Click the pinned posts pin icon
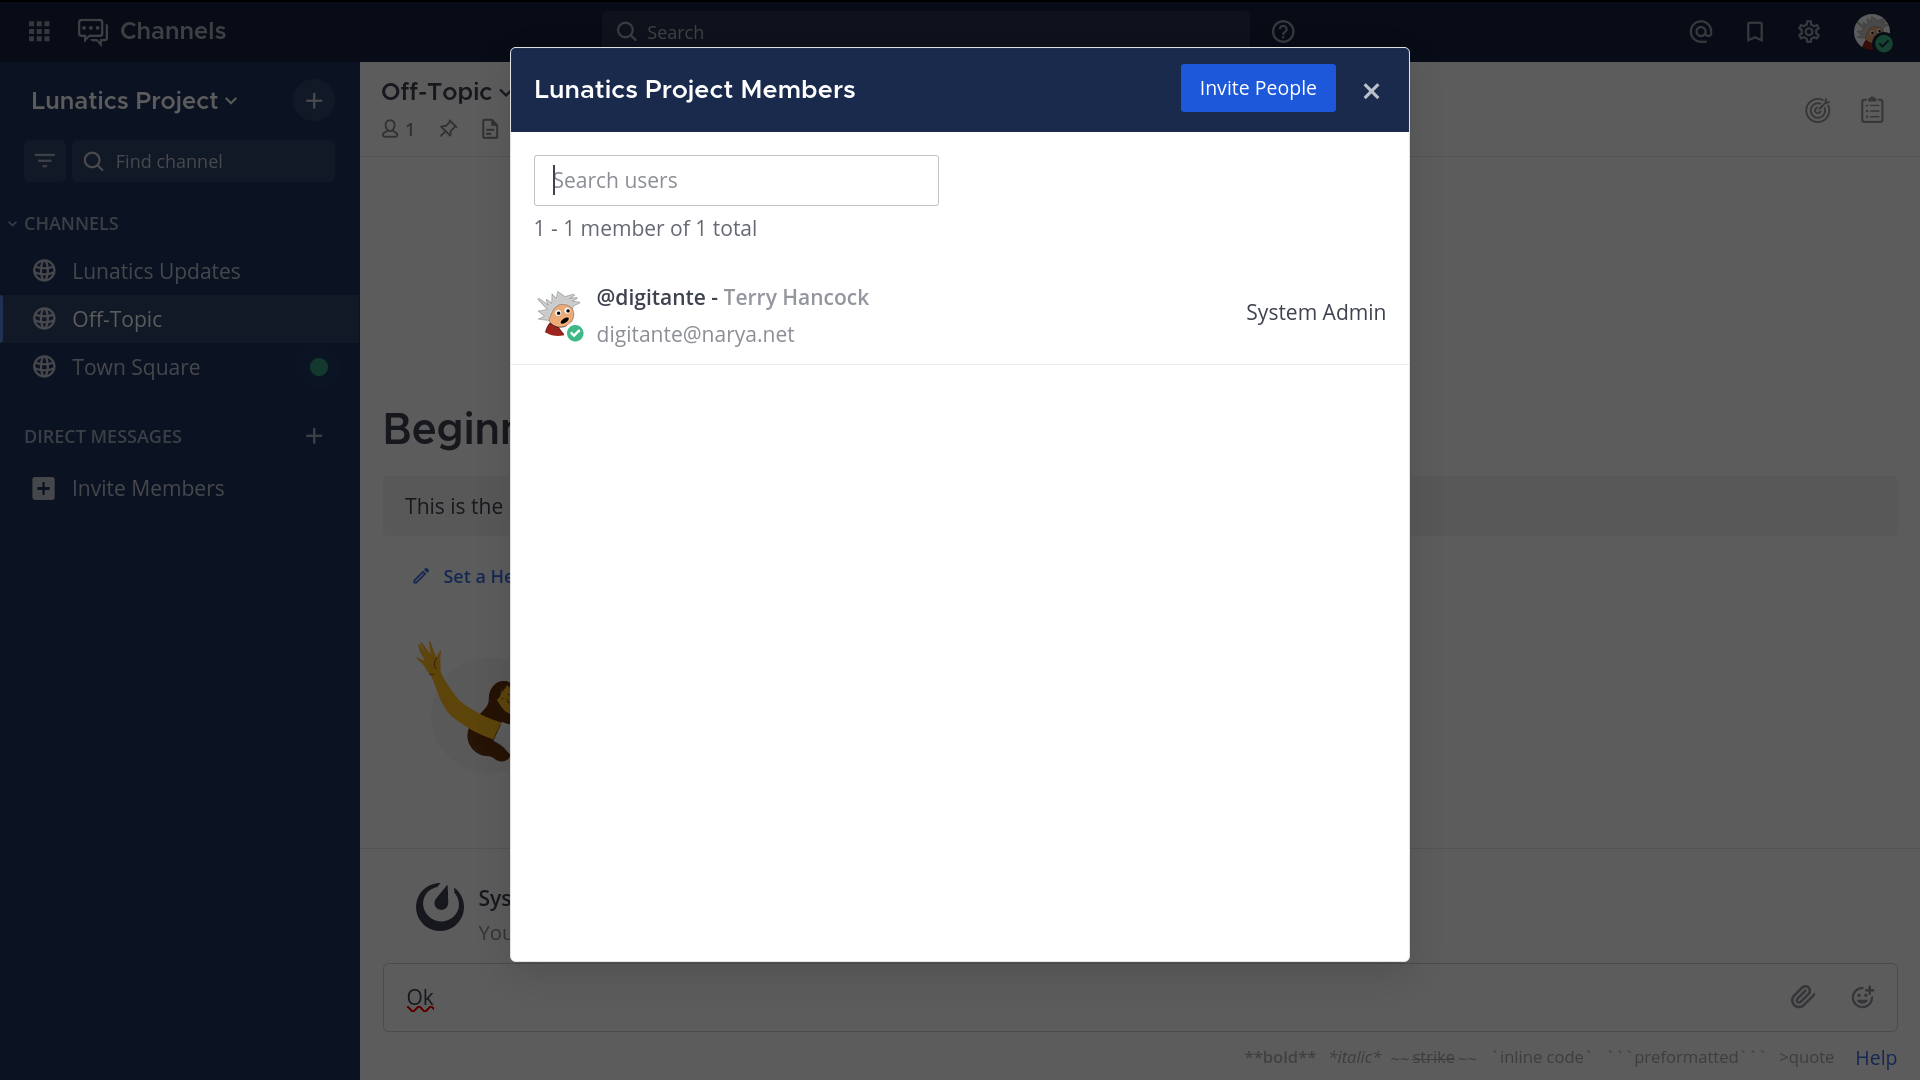Screen dimensions: 1920x1080 tap(448, 129)
